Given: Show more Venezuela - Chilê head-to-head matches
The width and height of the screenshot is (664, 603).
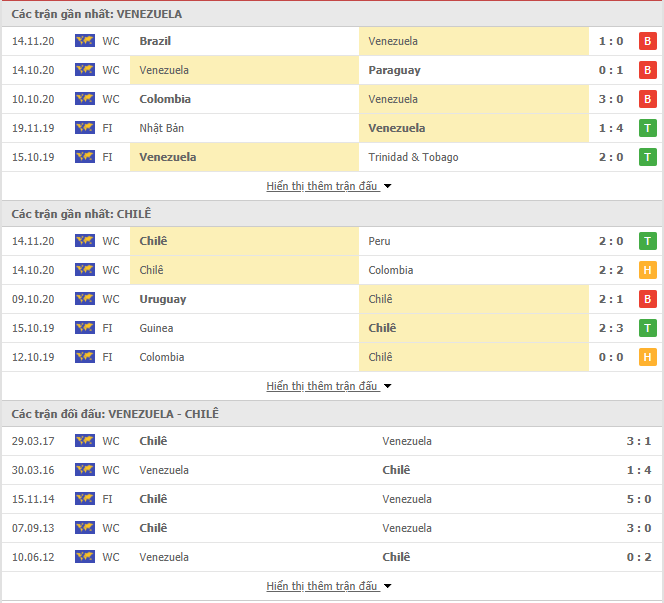Looking at the screenshot, I should [329, 586].
